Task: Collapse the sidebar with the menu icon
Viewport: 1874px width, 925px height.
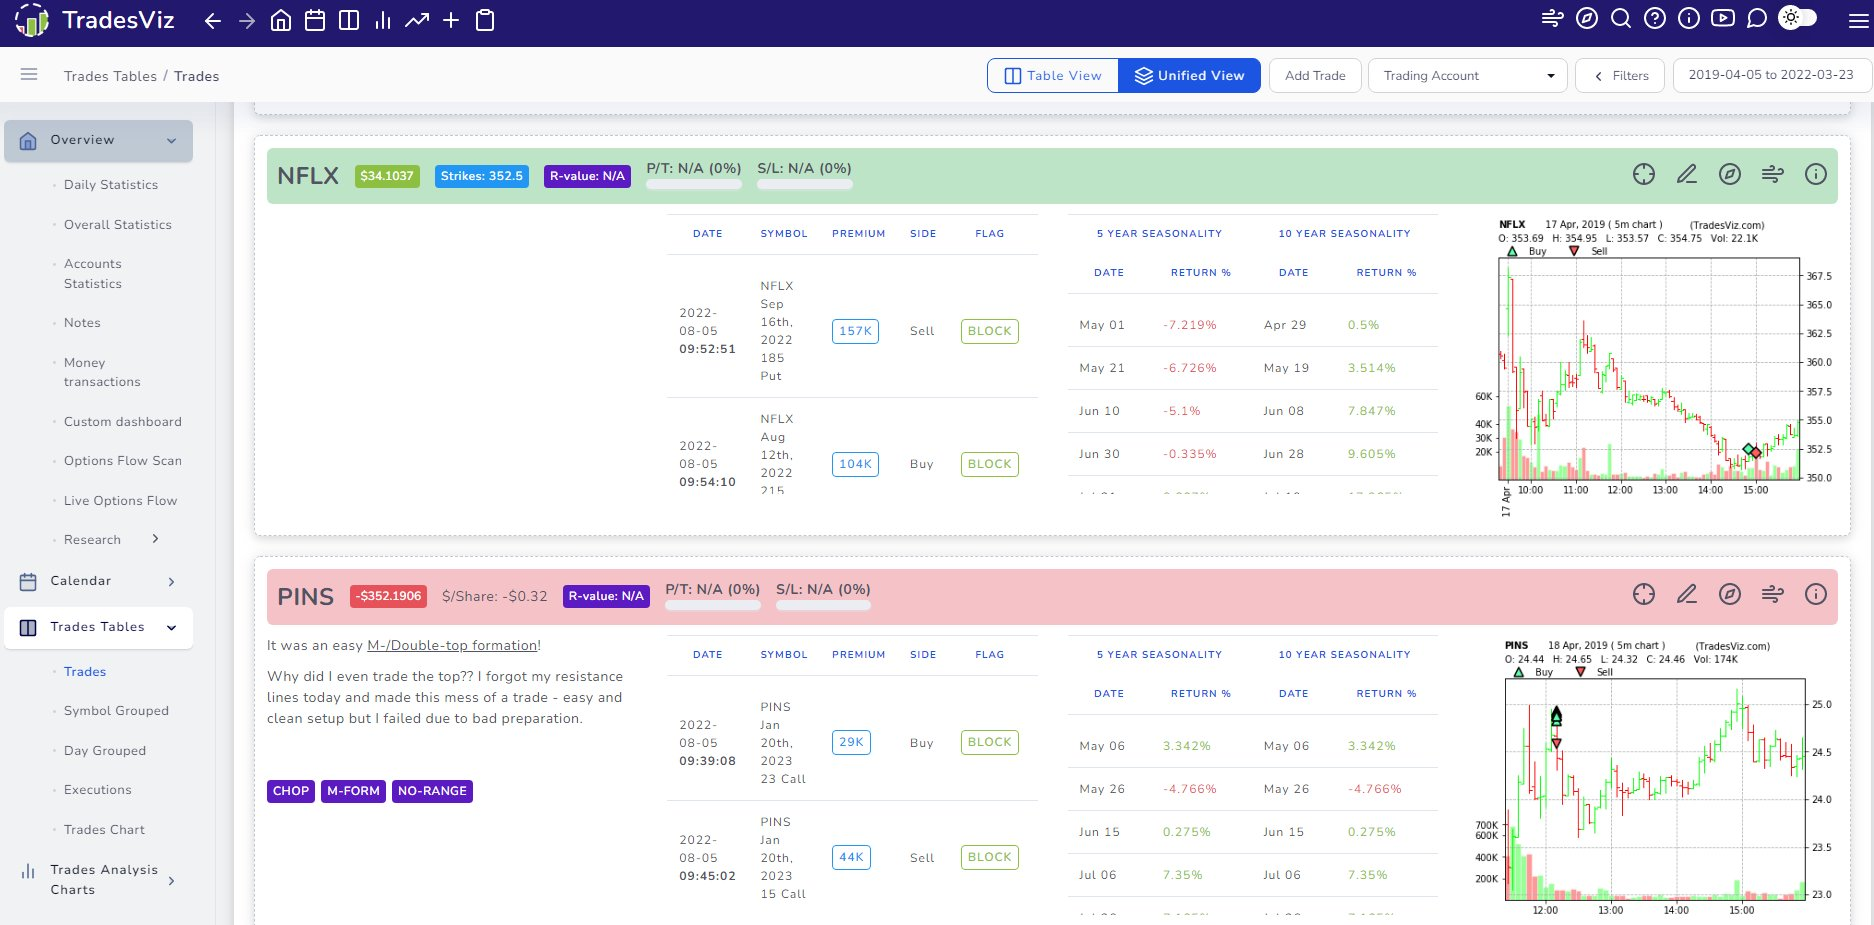Action: point(29,75)
